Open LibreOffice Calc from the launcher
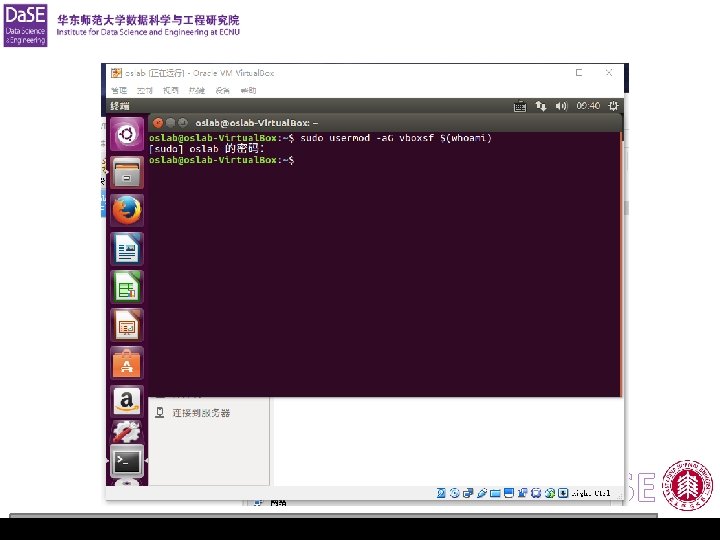Screen dimensions: 720x540 pos(127,287)
